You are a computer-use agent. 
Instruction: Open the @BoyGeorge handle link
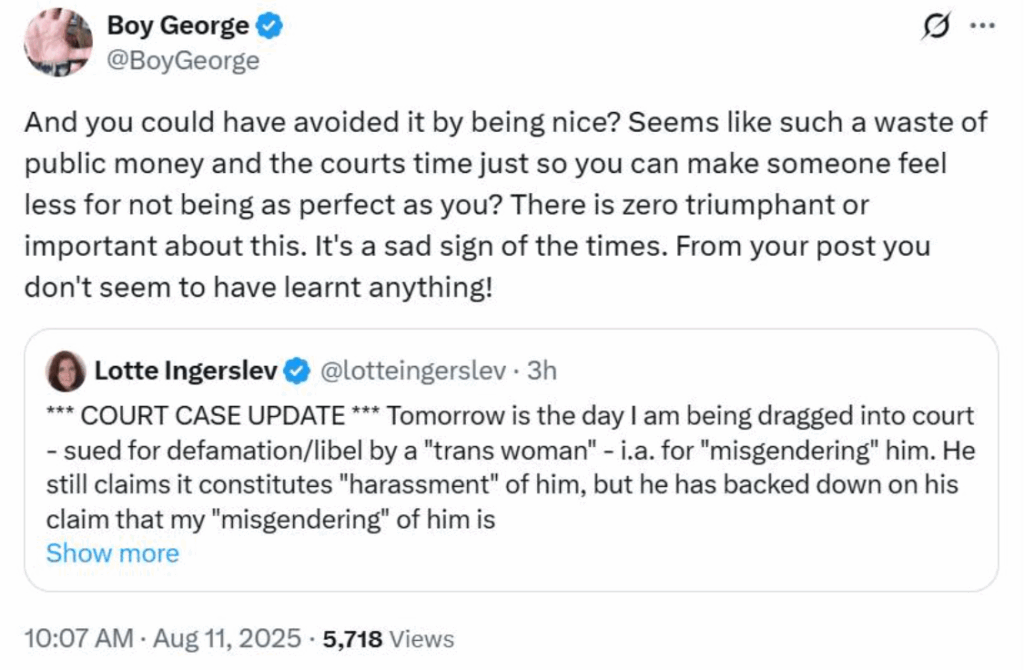point(183,61)
